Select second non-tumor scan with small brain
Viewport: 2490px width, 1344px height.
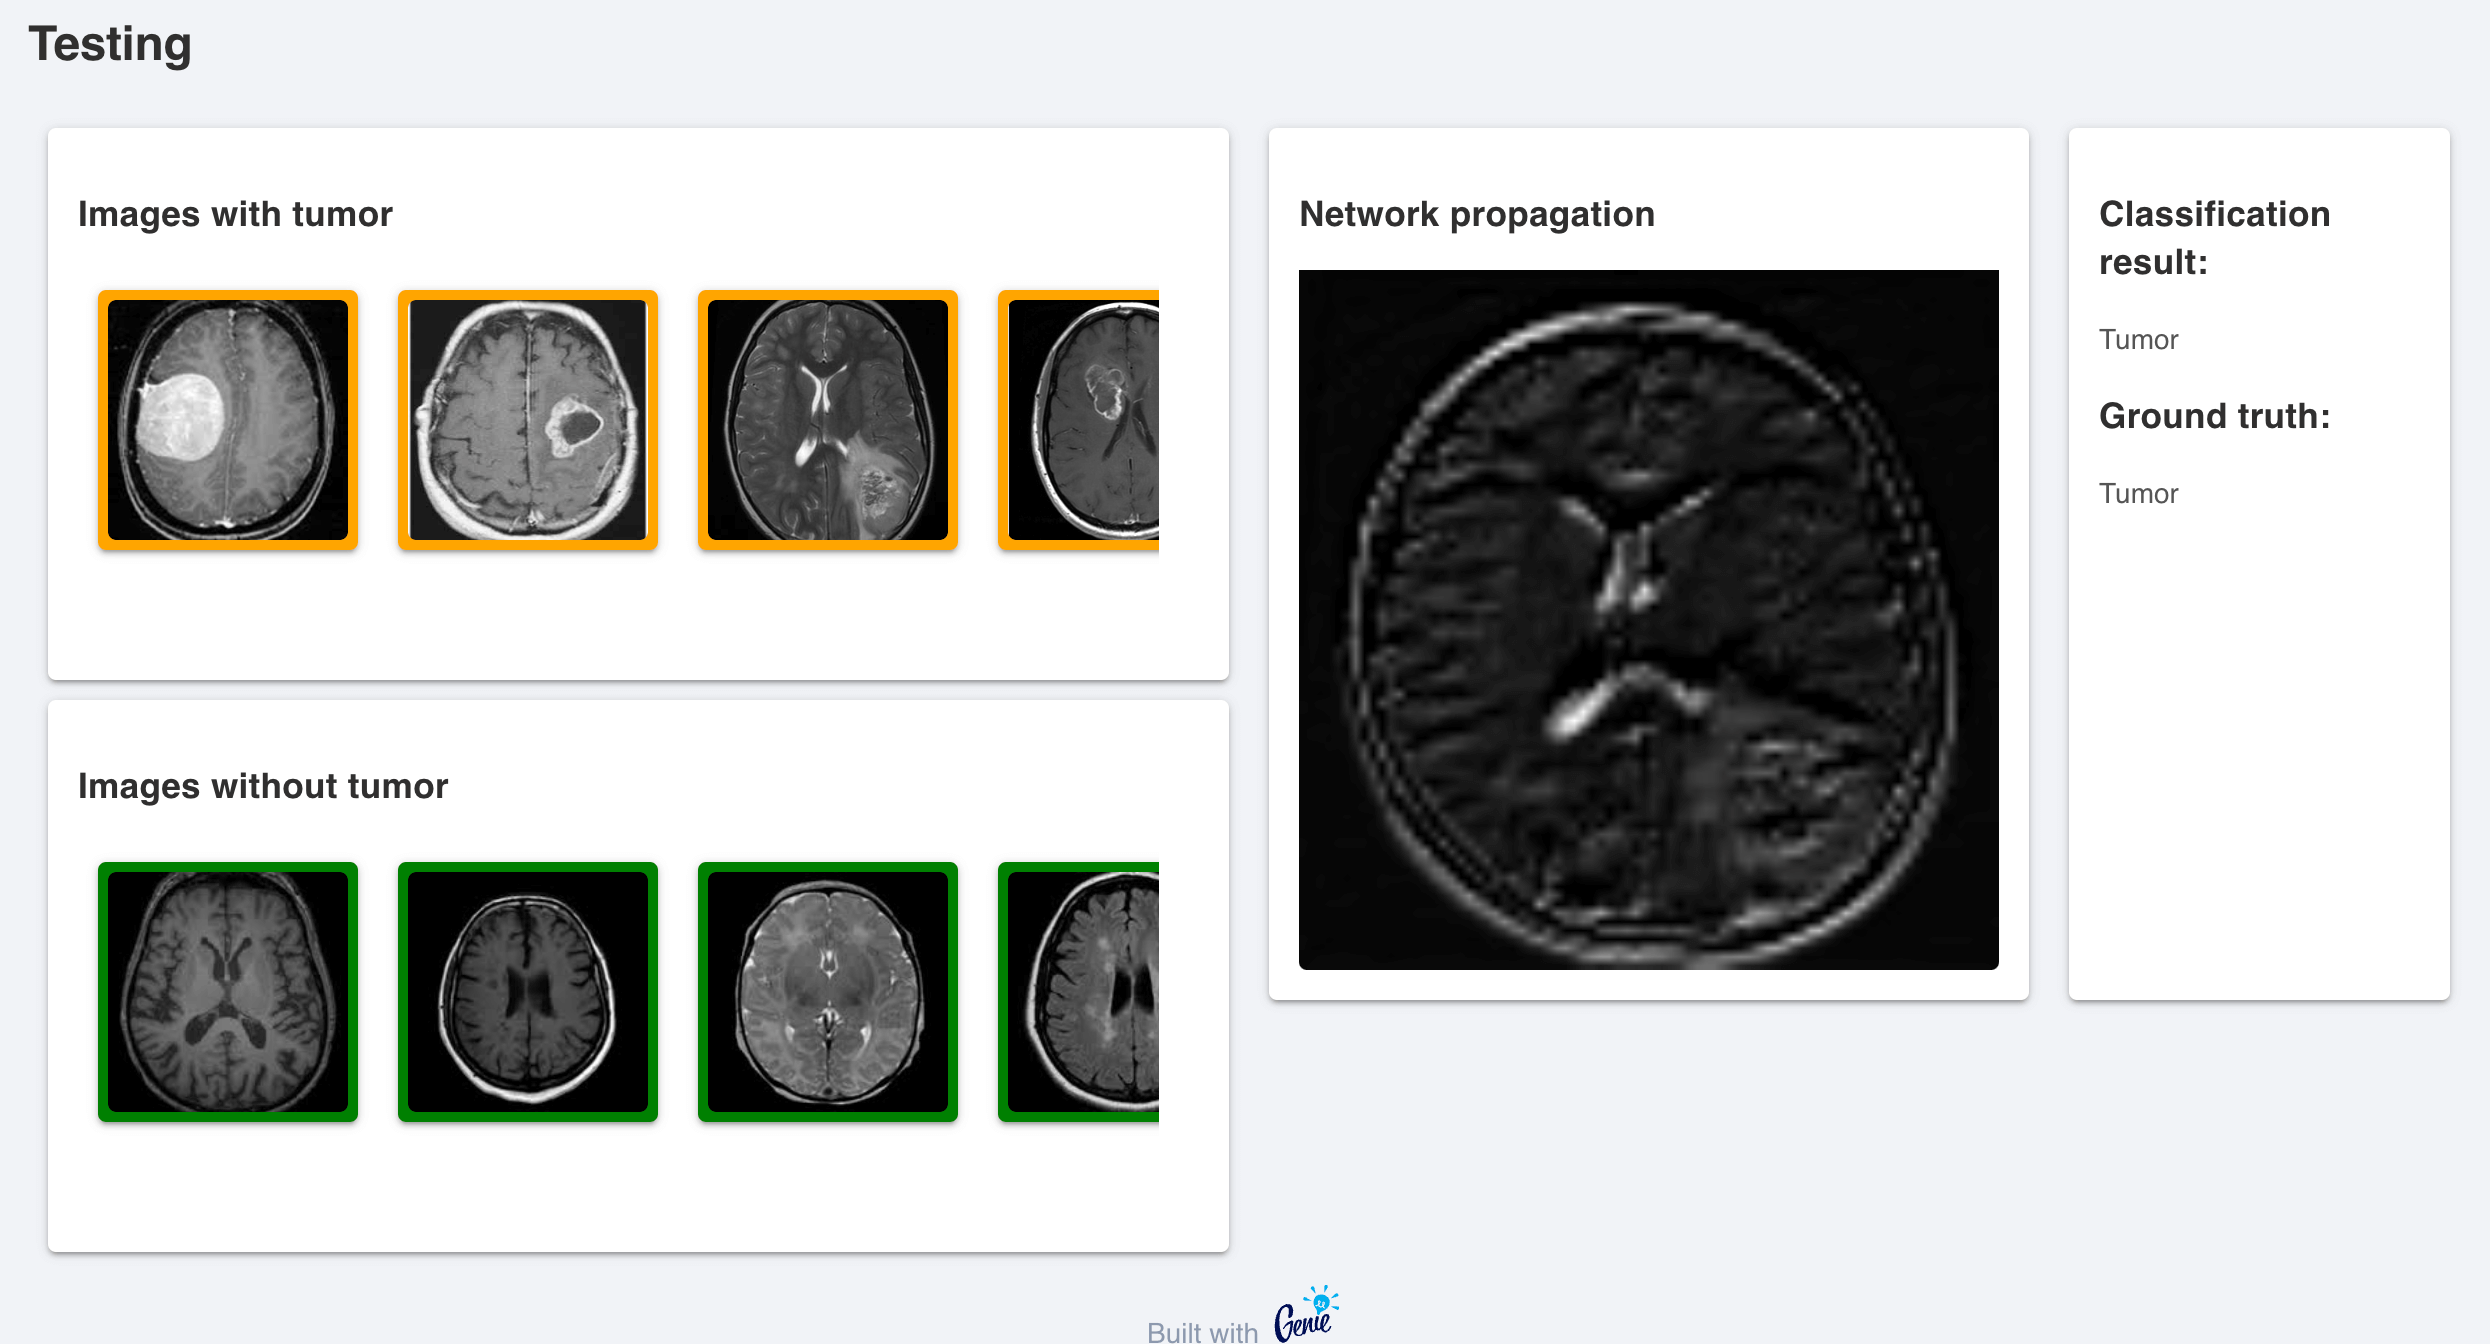tap(528, 992)
